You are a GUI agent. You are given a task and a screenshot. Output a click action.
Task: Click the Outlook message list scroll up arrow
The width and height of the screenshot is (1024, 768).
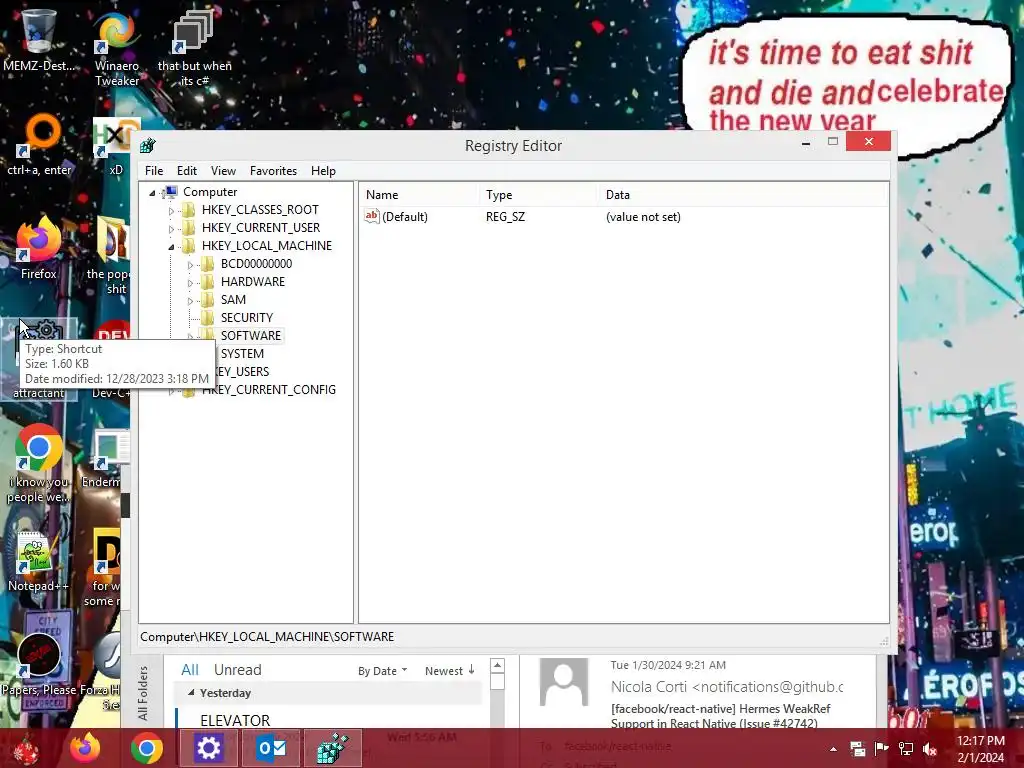click(497, 665)
